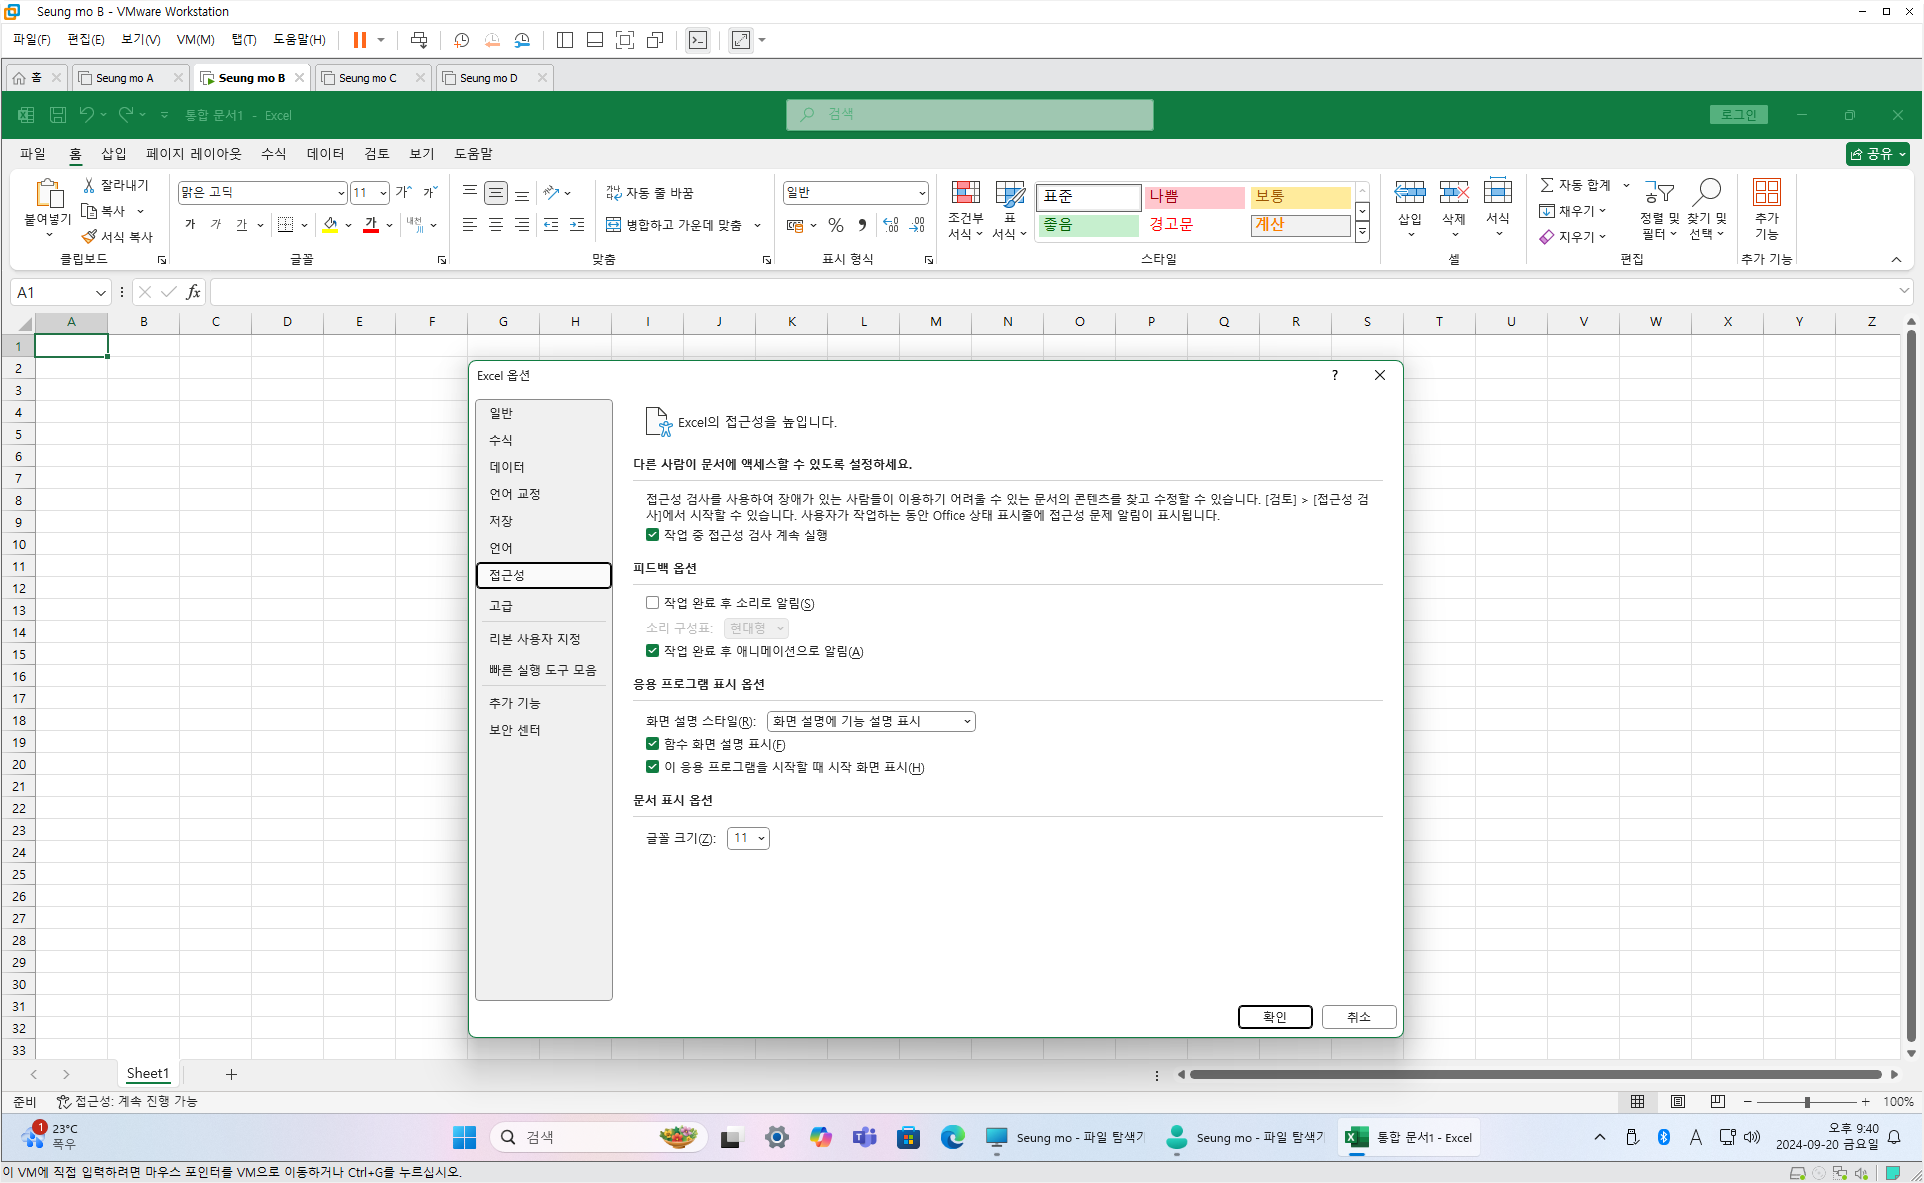Viewport: 1924px width, 1183px height.
Task: Click the AutoSum sigma icon
Action: tap(1546, 185)
